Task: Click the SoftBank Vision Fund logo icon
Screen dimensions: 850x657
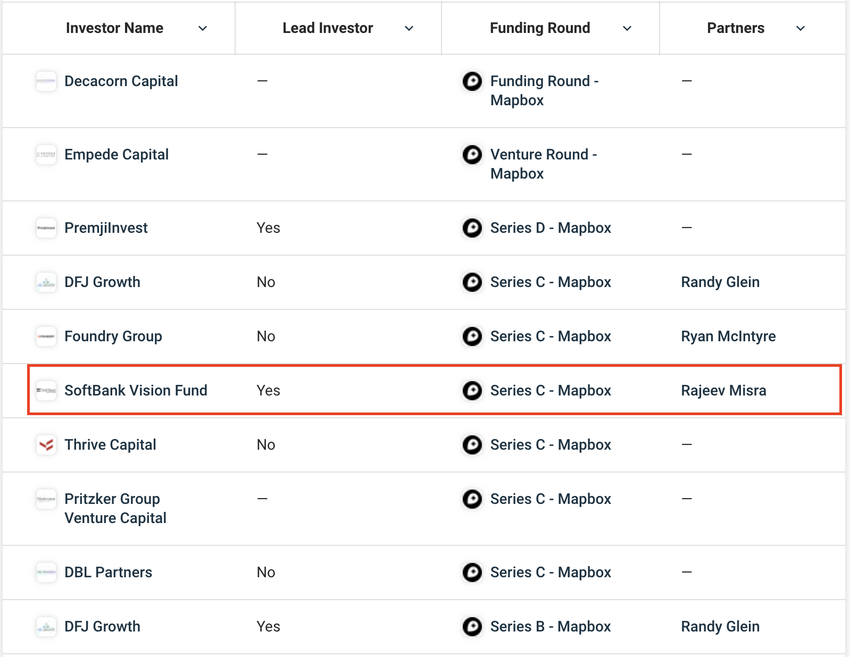Action: [x=46, y=391]
